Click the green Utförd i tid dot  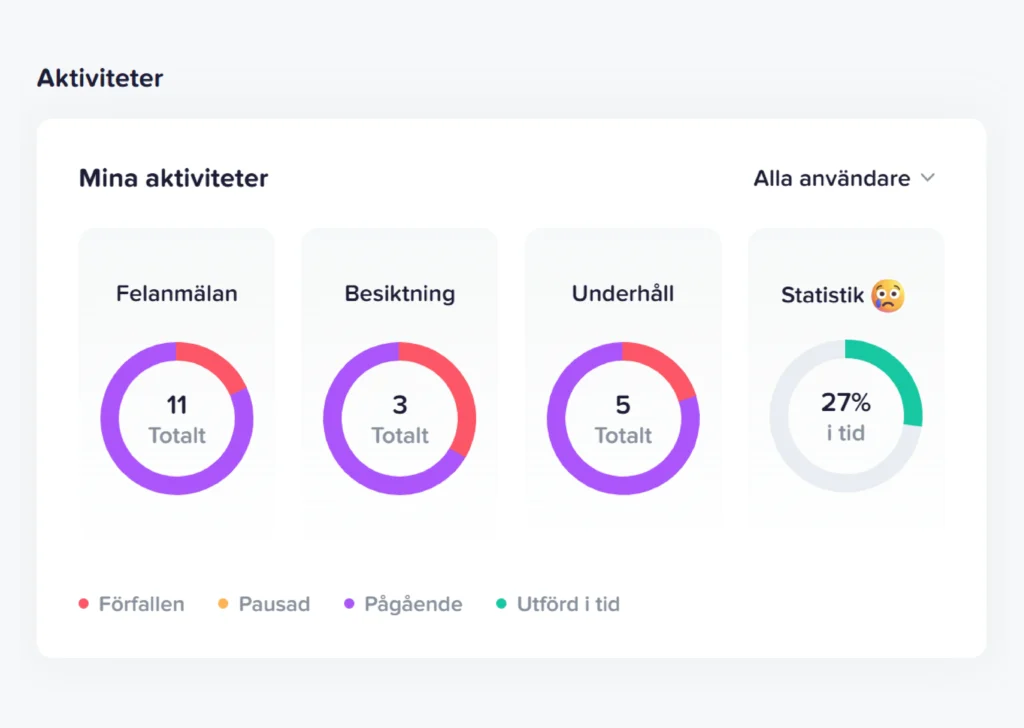point(502,604)
